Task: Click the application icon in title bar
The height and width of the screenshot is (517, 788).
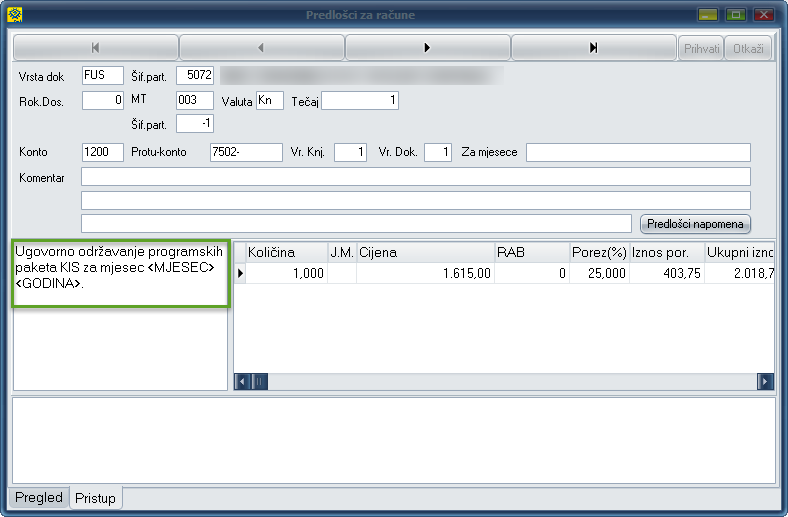Action: coord(13,15)
